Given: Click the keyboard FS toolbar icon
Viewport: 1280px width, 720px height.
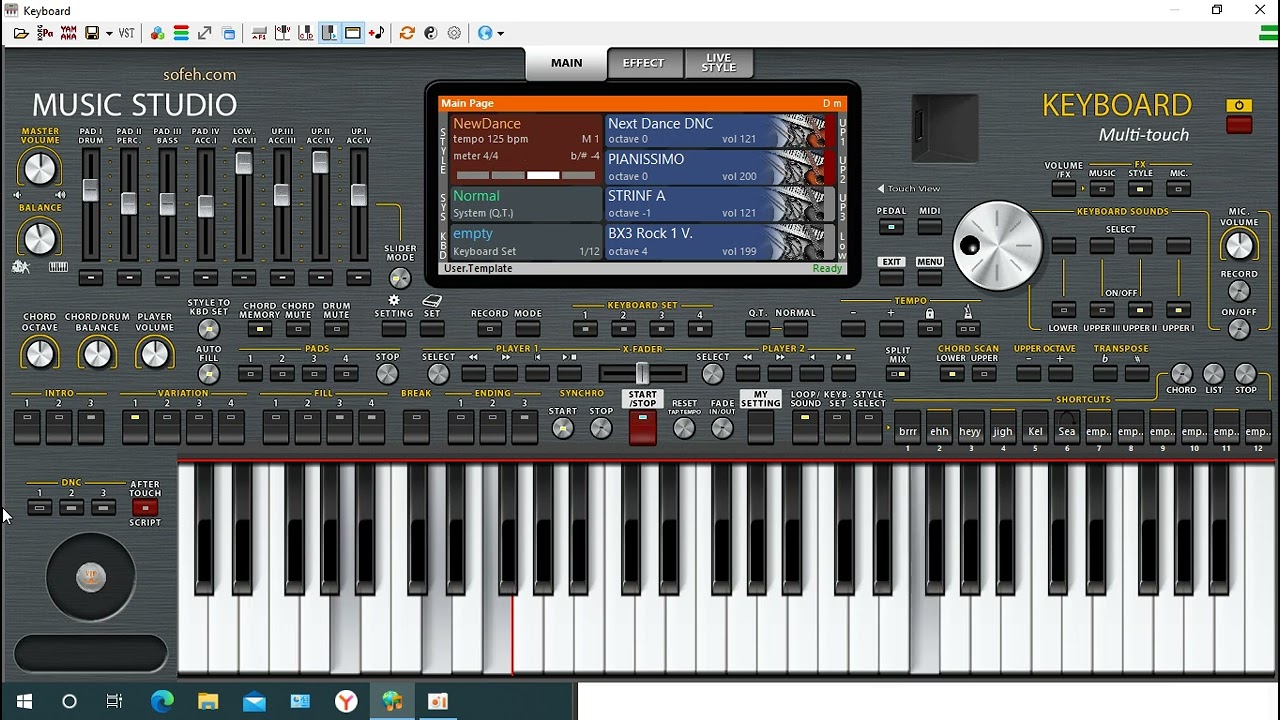Looking at the screenshot, I should 259,33.
